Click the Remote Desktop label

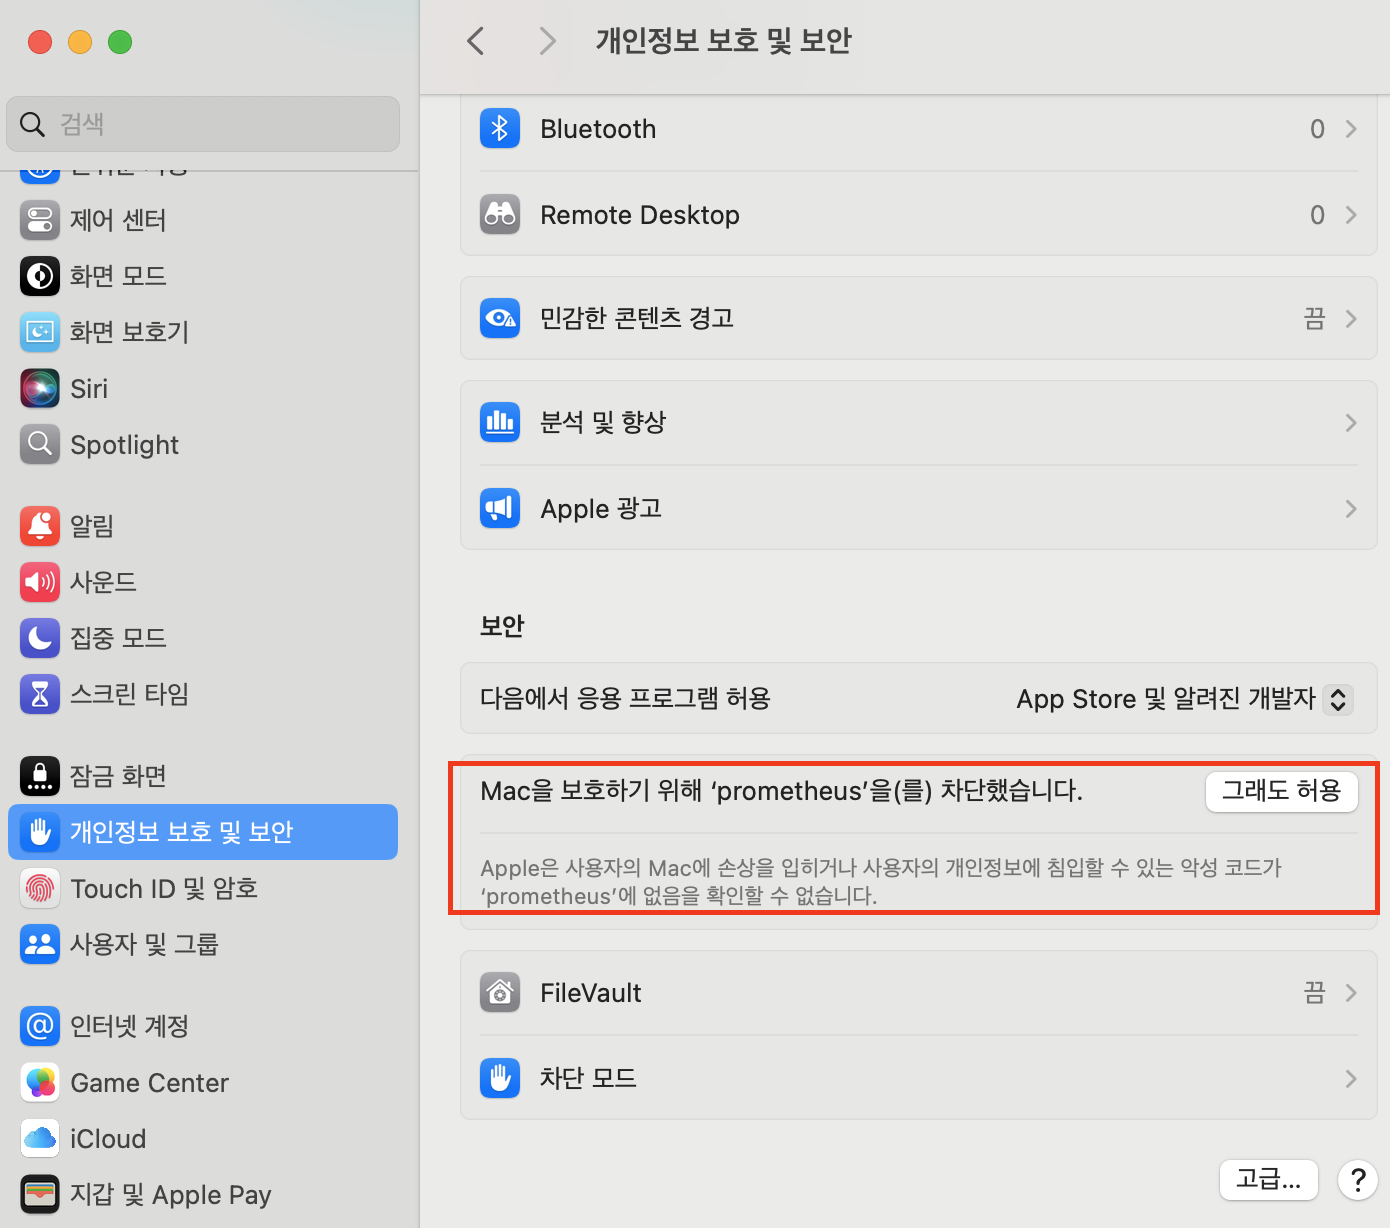(640, 215)
